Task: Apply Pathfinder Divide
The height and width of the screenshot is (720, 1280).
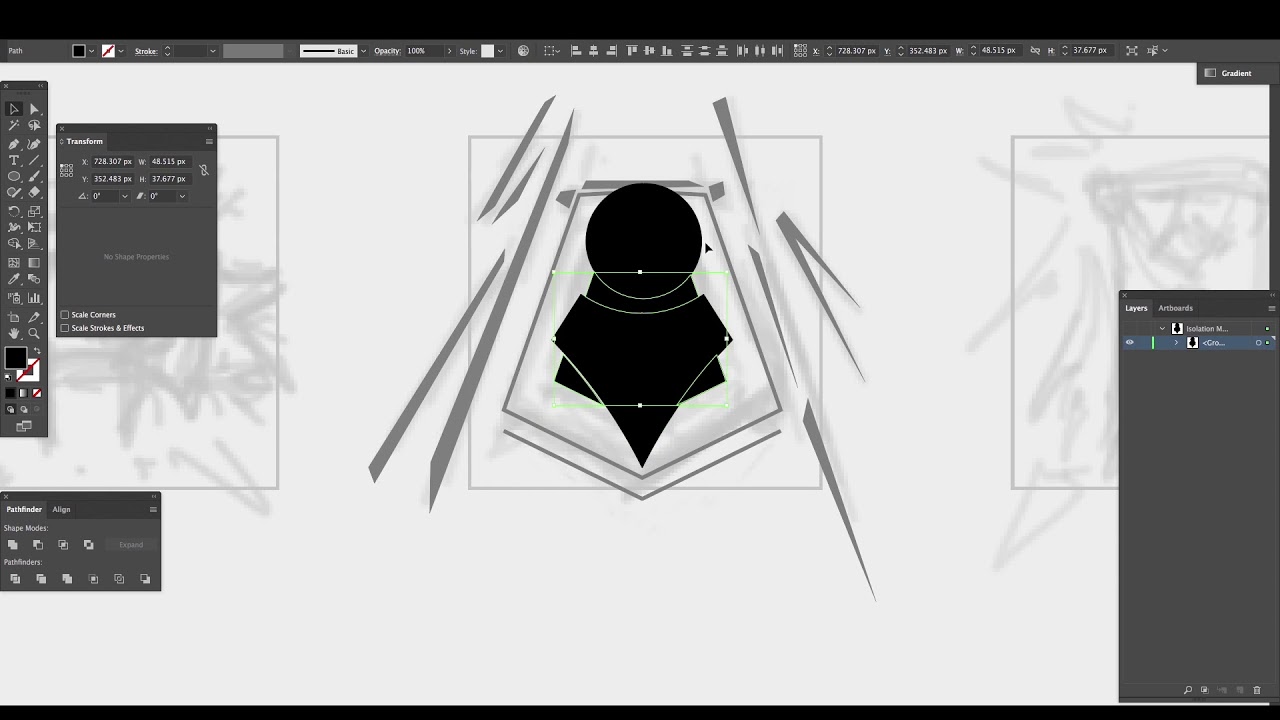Action: coord(15,579)
